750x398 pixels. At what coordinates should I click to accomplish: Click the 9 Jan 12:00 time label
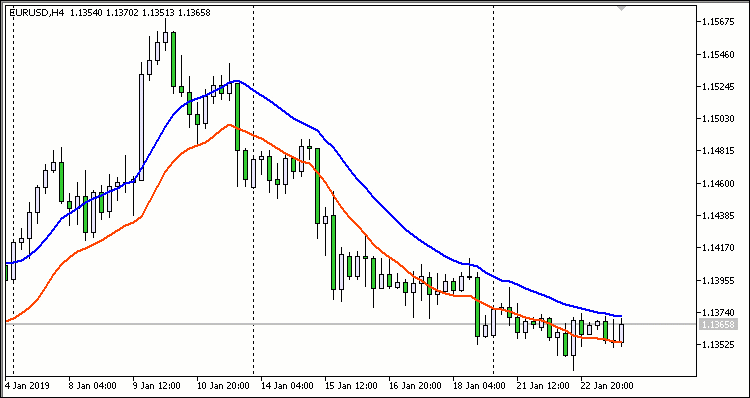(x=157, y=386)
